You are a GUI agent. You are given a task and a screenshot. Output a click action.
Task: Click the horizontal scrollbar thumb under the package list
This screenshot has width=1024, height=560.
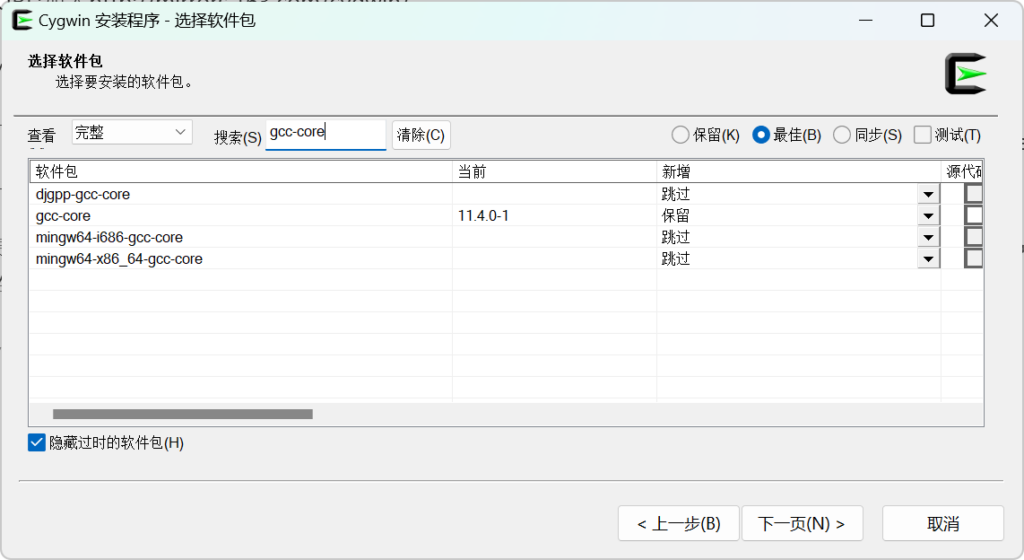pos(183,414)
